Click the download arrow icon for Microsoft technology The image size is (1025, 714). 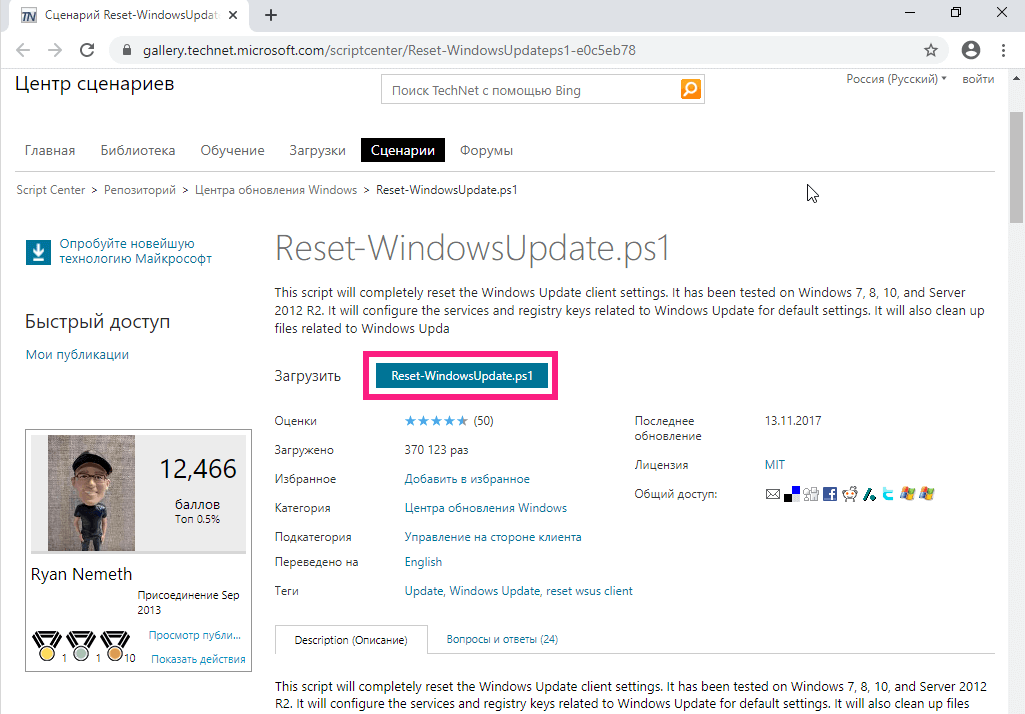[x=38, y=251]
